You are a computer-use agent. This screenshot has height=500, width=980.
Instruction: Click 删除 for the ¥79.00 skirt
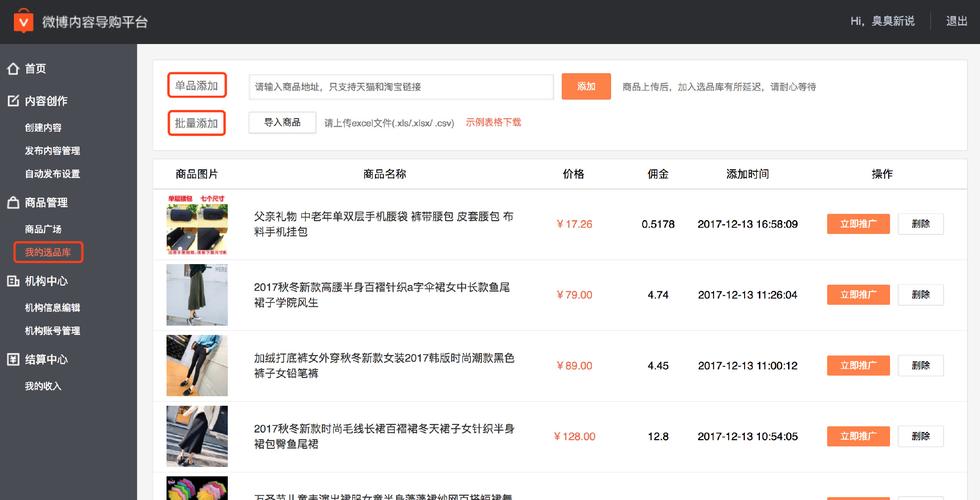tap(921, 294)
